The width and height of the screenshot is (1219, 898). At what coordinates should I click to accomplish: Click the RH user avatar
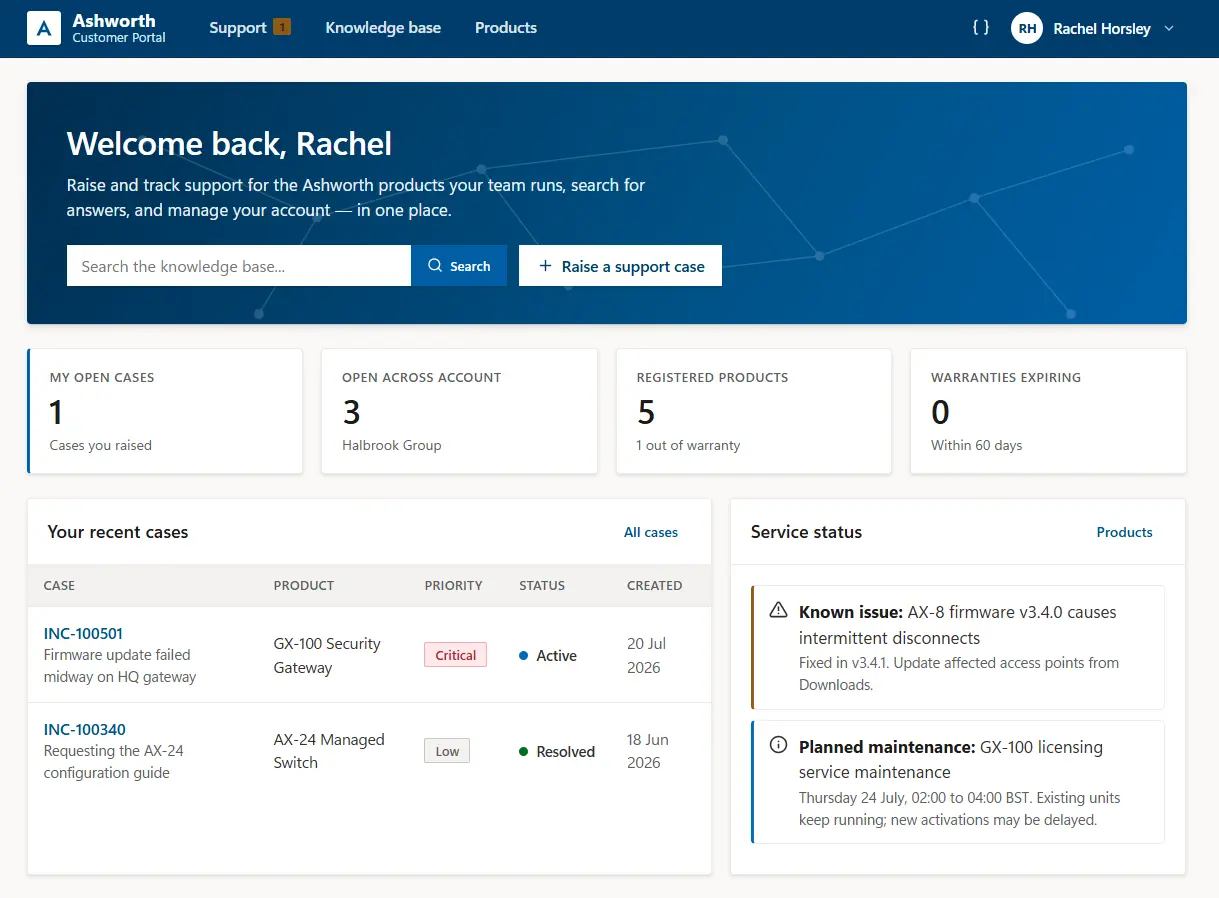[x=1027, y=28]
